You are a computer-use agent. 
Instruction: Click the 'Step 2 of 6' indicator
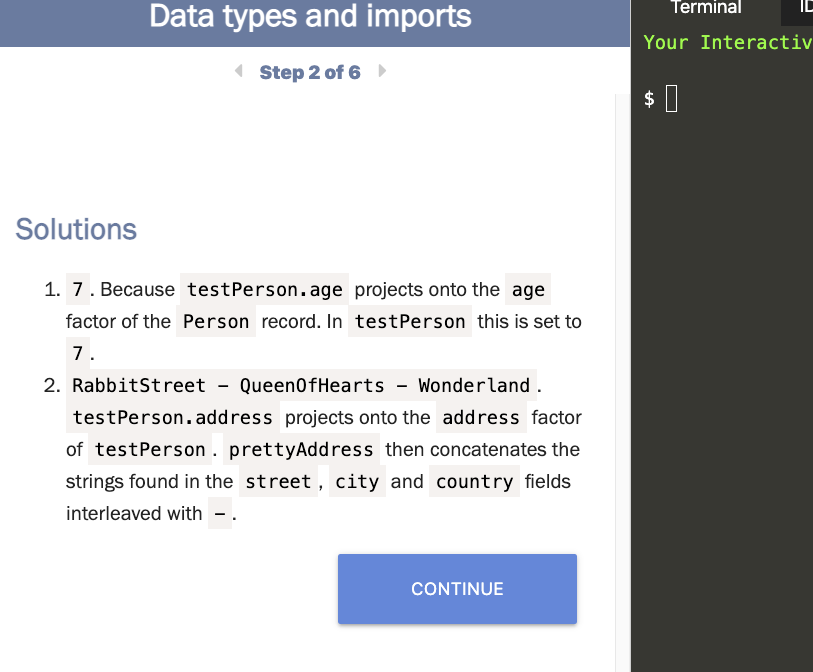pyautogui.click(x=310, y=72)
